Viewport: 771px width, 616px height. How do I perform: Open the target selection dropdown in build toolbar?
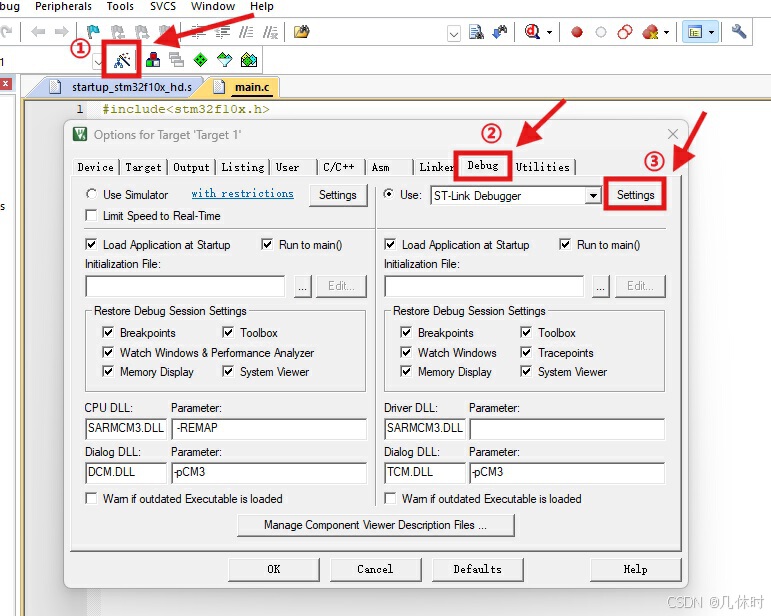pos(98,62)
